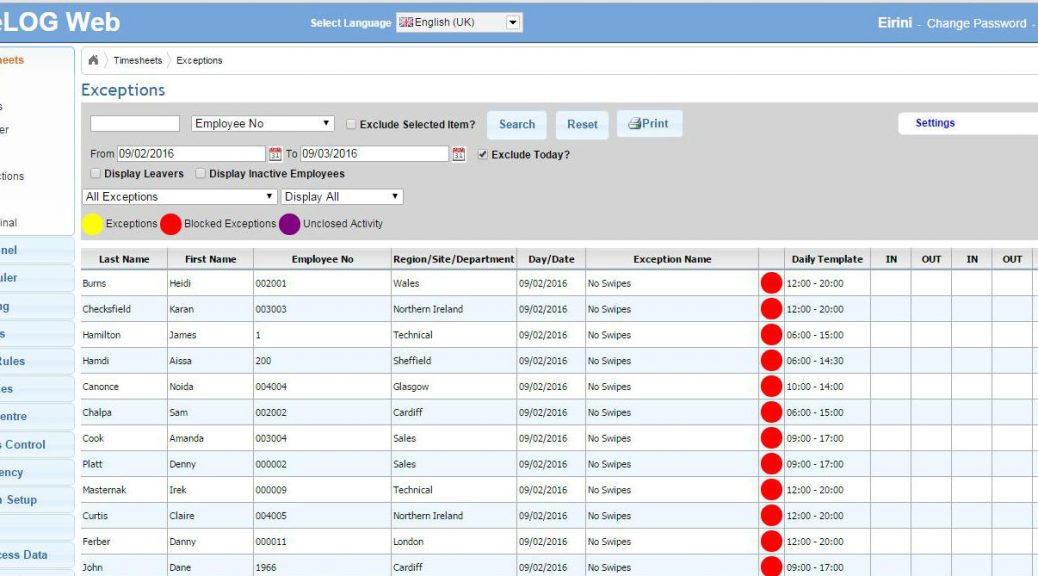Click the purple Unclosed Activity legend circle
The image size is (1038, 576).
tap(289, 224)
